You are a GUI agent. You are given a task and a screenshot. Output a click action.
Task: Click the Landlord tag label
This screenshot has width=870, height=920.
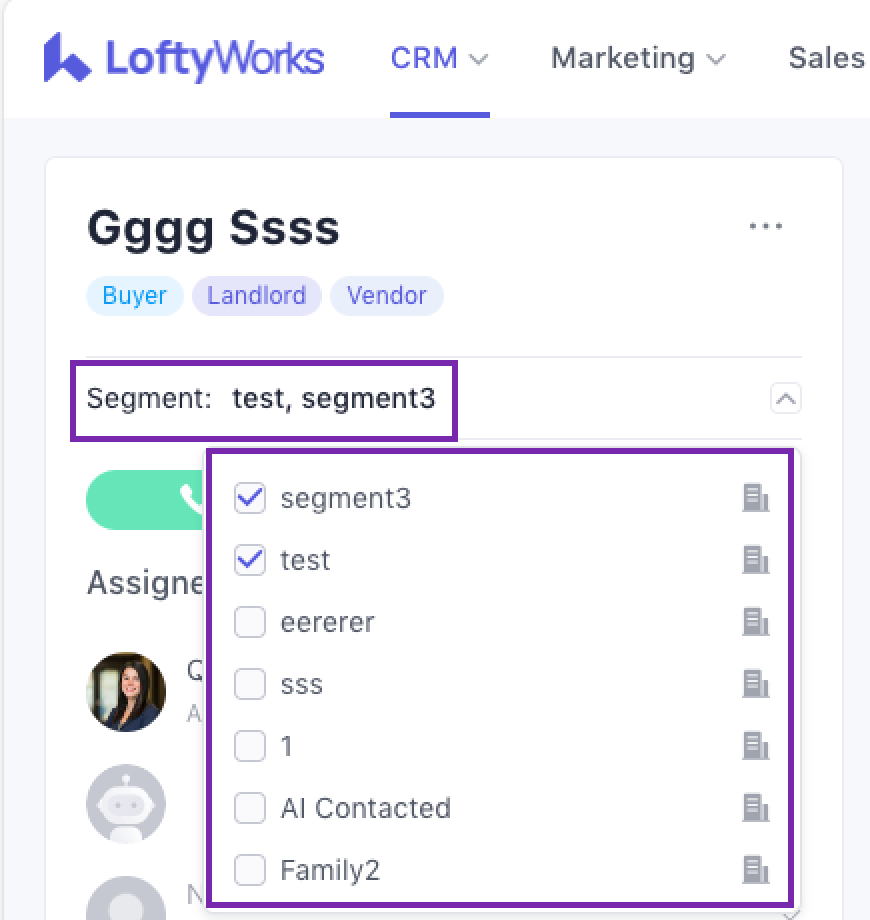(x=257, y=296)
